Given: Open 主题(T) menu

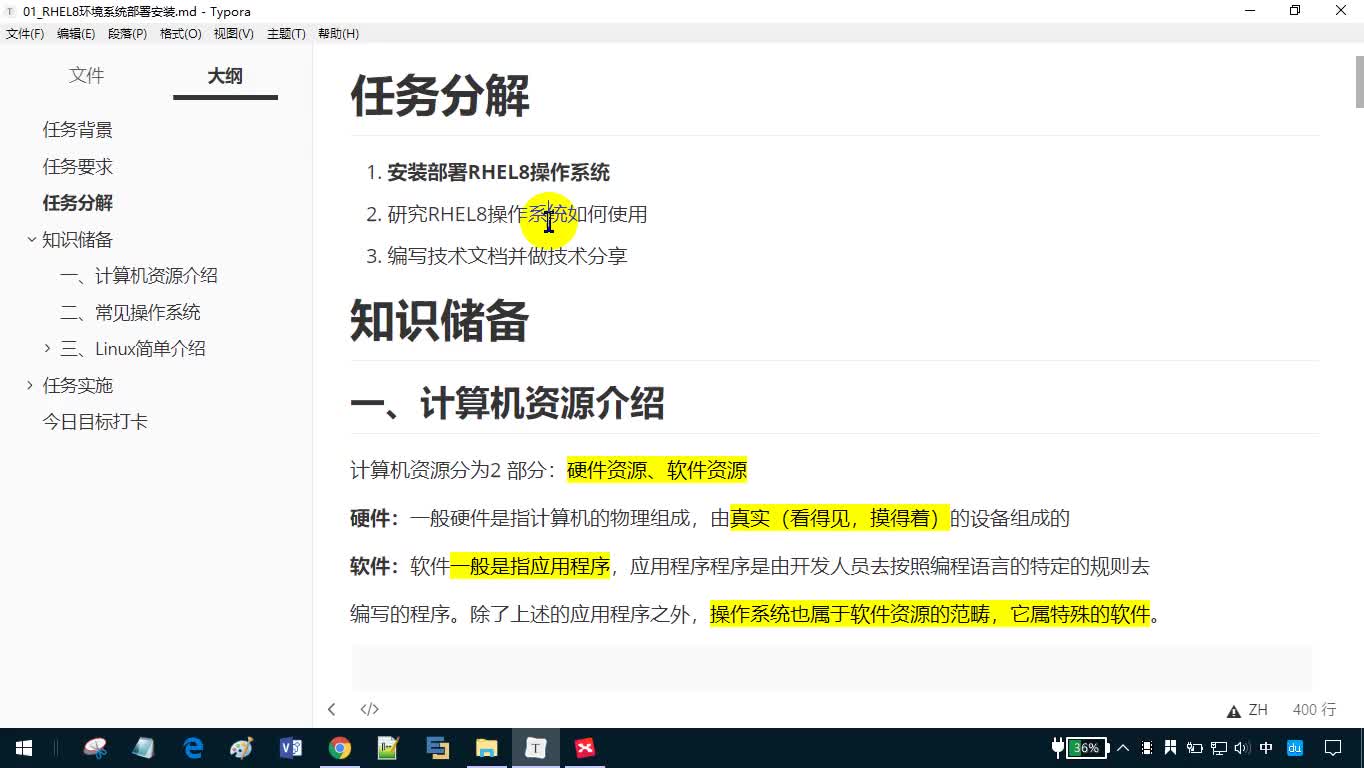Looking at the screenshot, I should 286,34.
